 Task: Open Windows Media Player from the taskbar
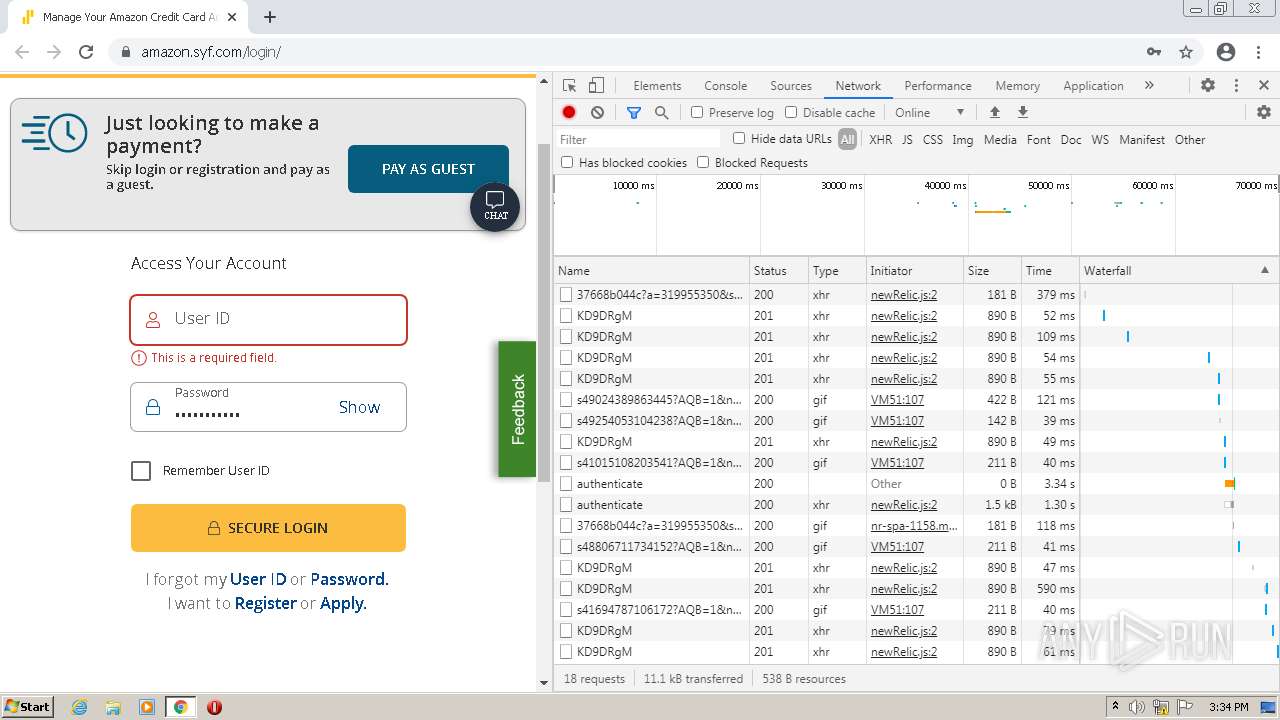[147, 707]
